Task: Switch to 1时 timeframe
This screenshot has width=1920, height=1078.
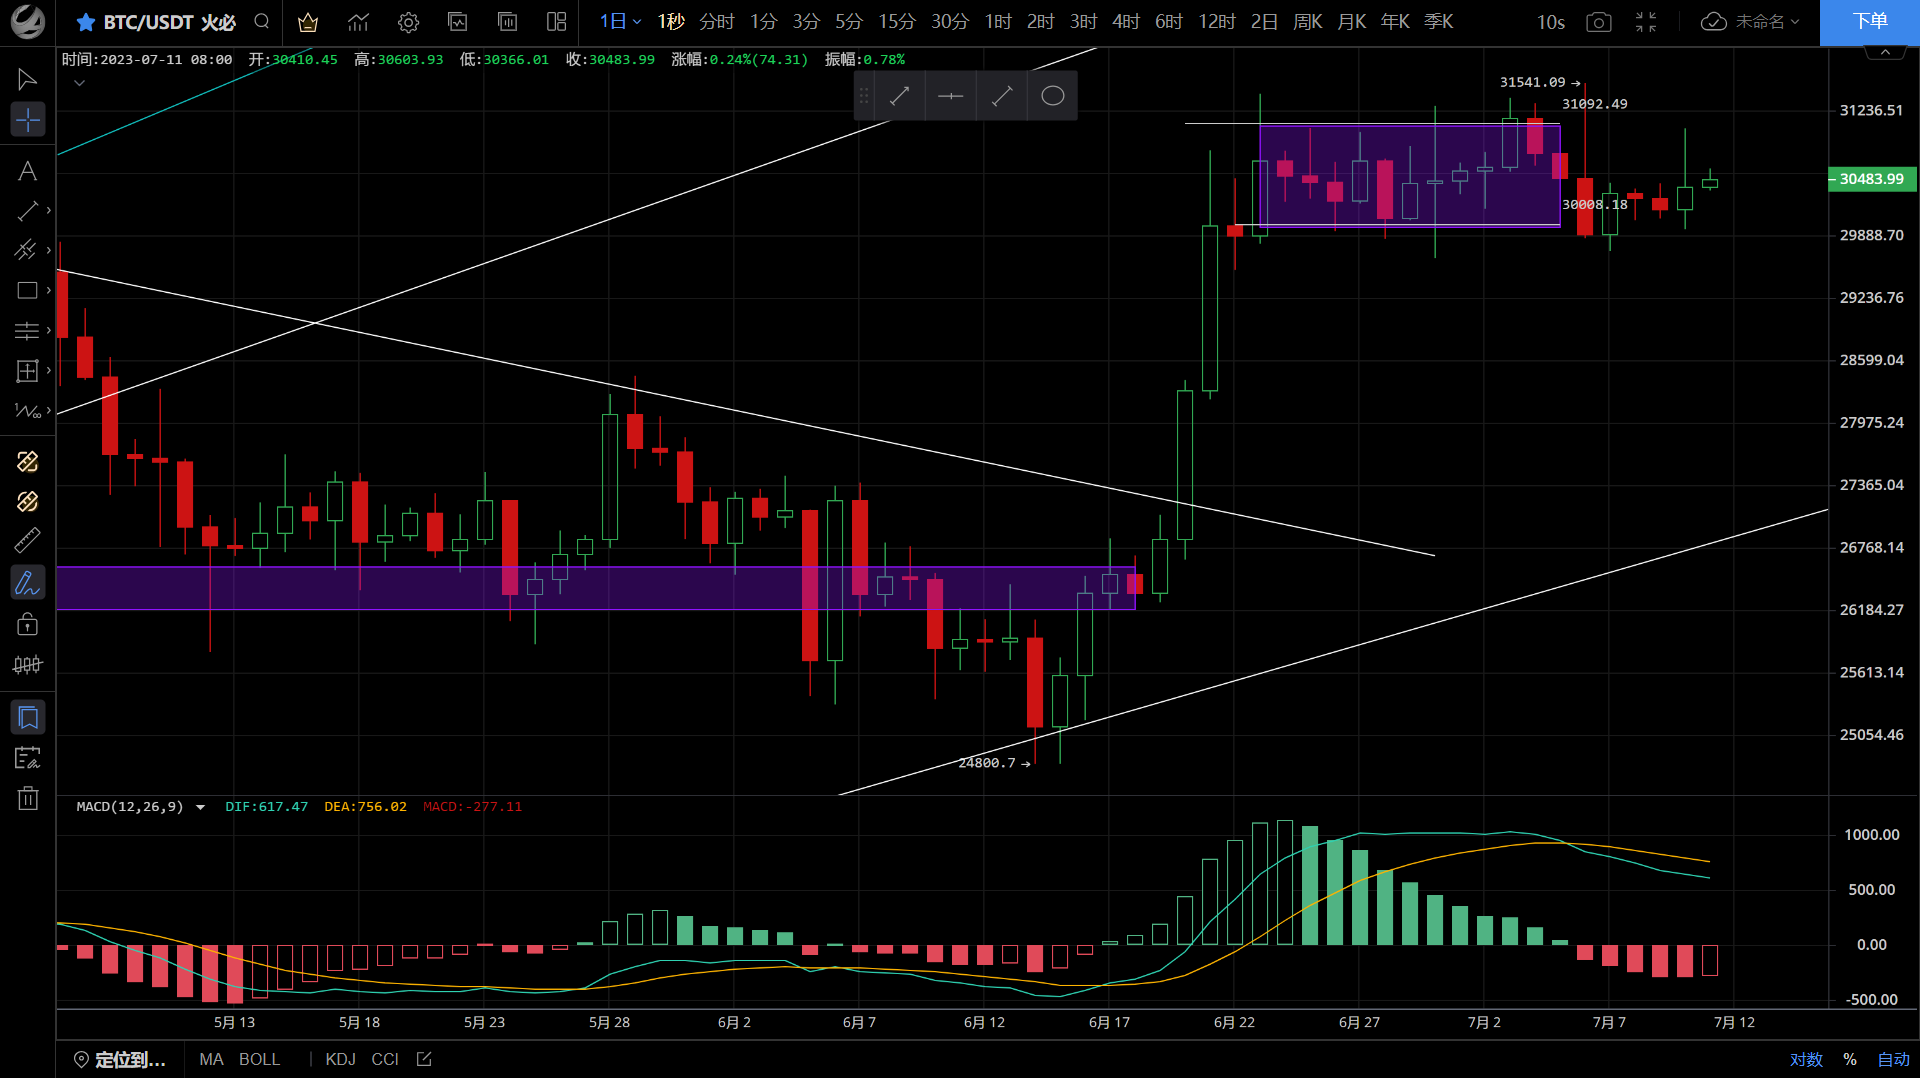Action: coord(998,22)
